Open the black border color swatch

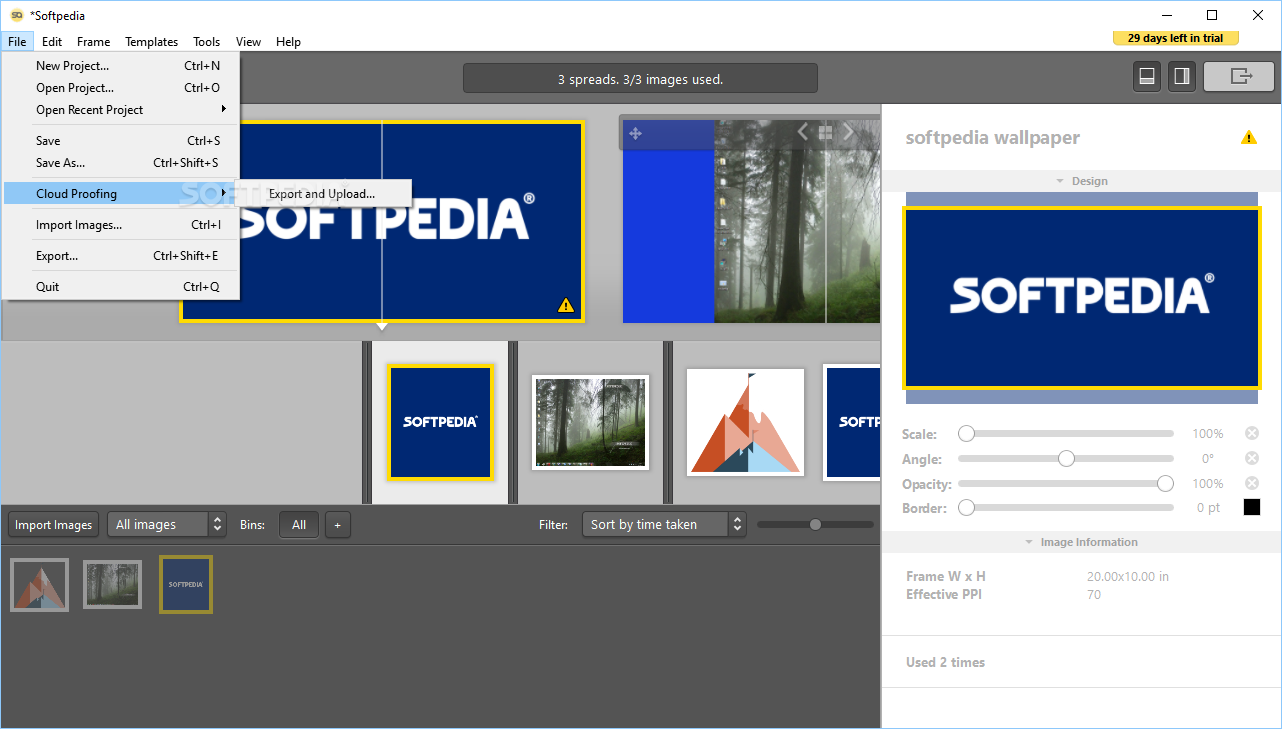point(1252,508)
